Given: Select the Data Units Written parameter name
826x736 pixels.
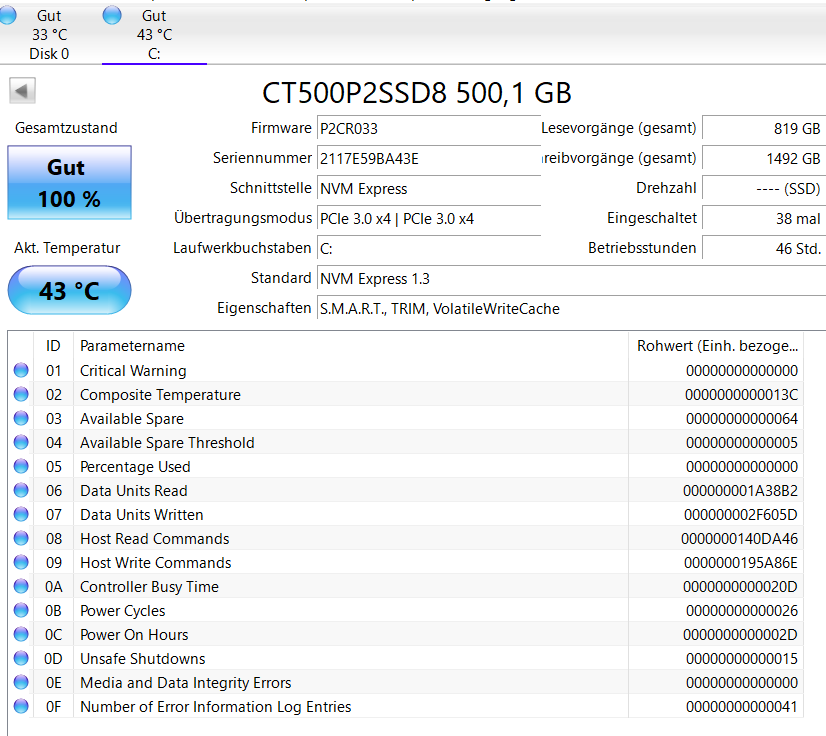Looking at the screenshot, I should (x=142, y=515).
